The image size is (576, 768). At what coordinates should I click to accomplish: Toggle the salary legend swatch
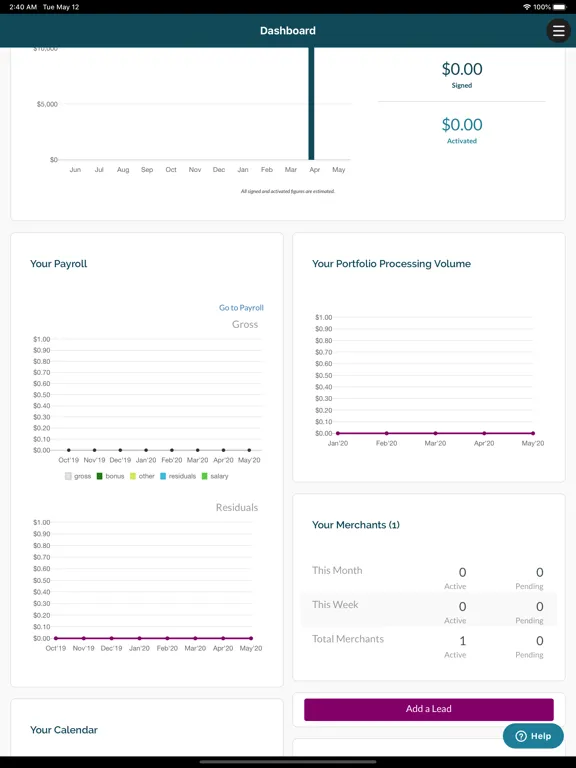point(205,476)
